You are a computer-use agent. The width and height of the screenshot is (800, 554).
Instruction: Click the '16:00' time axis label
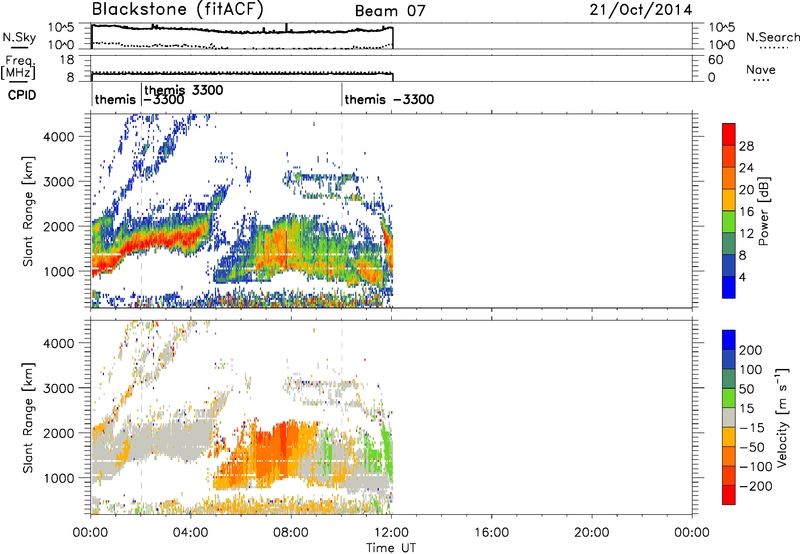pyautogui.click(x=491, y=533)
